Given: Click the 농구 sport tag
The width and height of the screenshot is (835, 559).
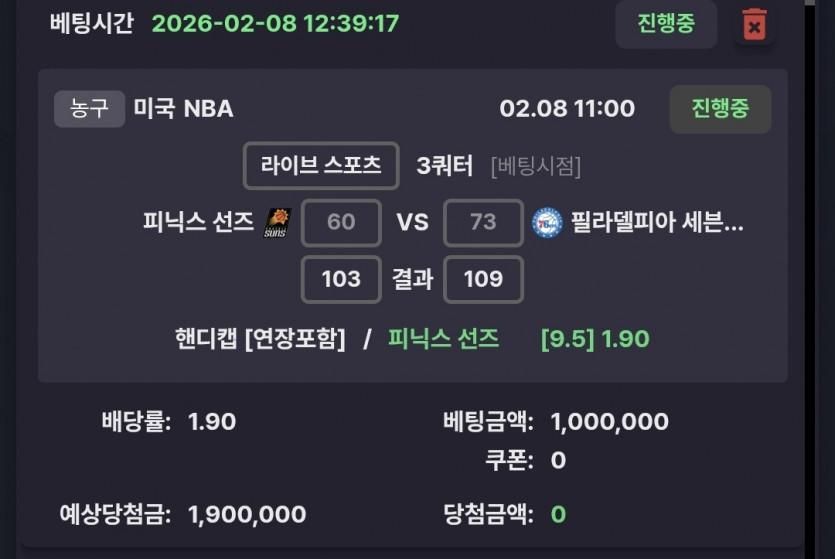Looking at the screenshot, I should point(89,109).
